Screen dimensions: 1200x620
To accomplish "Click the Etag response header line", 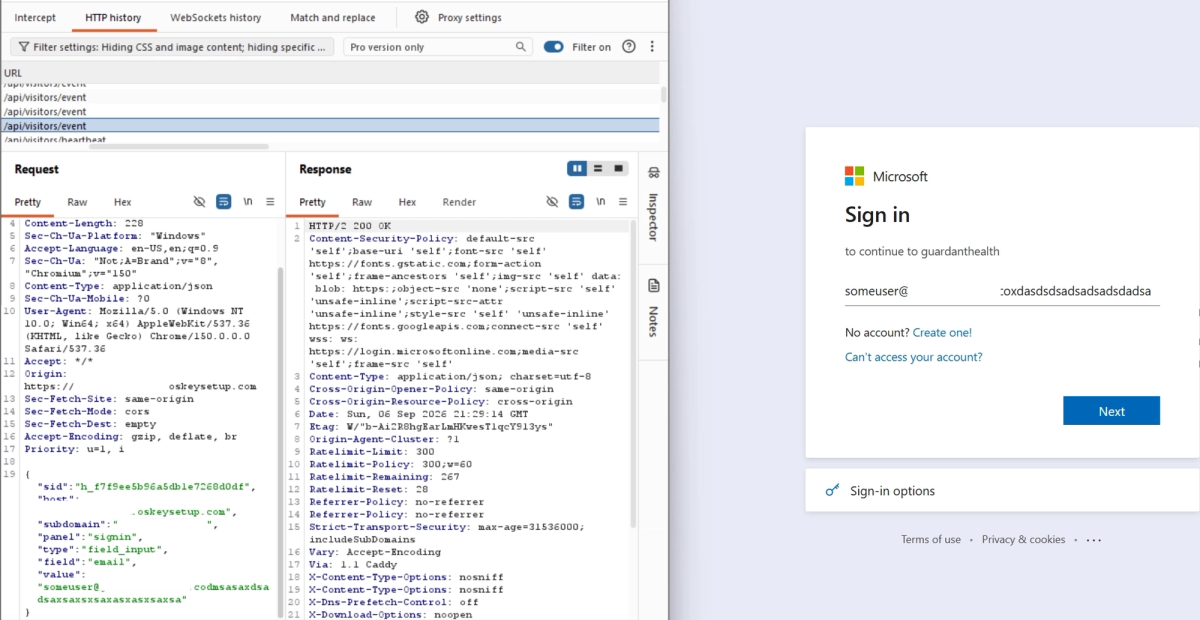I will point(431,427).
